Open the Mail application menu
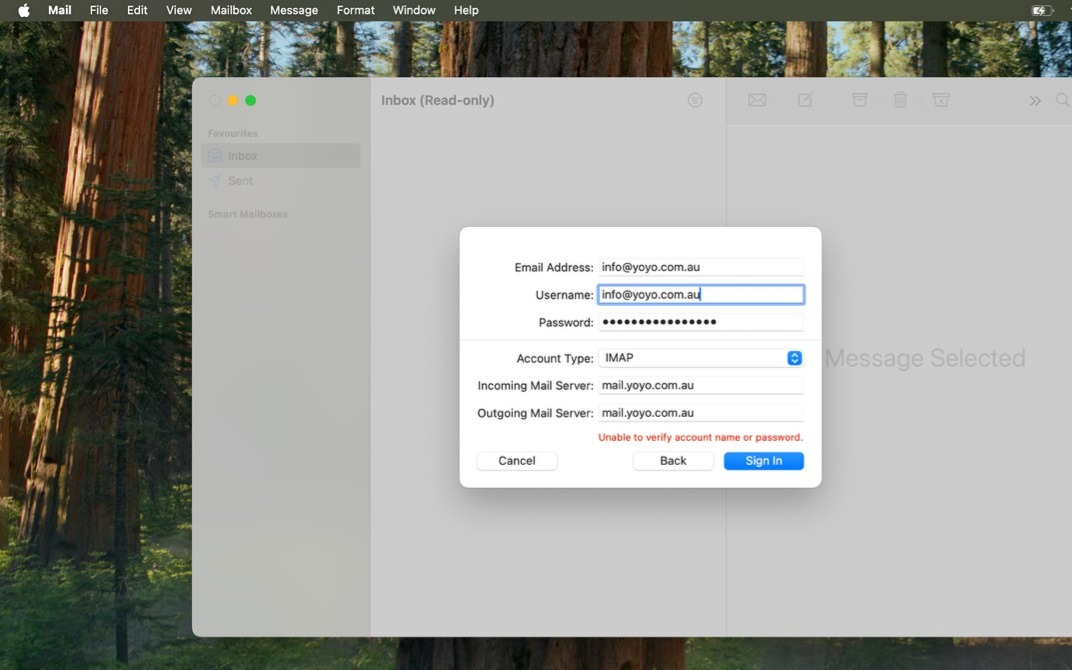 [59, 10]
